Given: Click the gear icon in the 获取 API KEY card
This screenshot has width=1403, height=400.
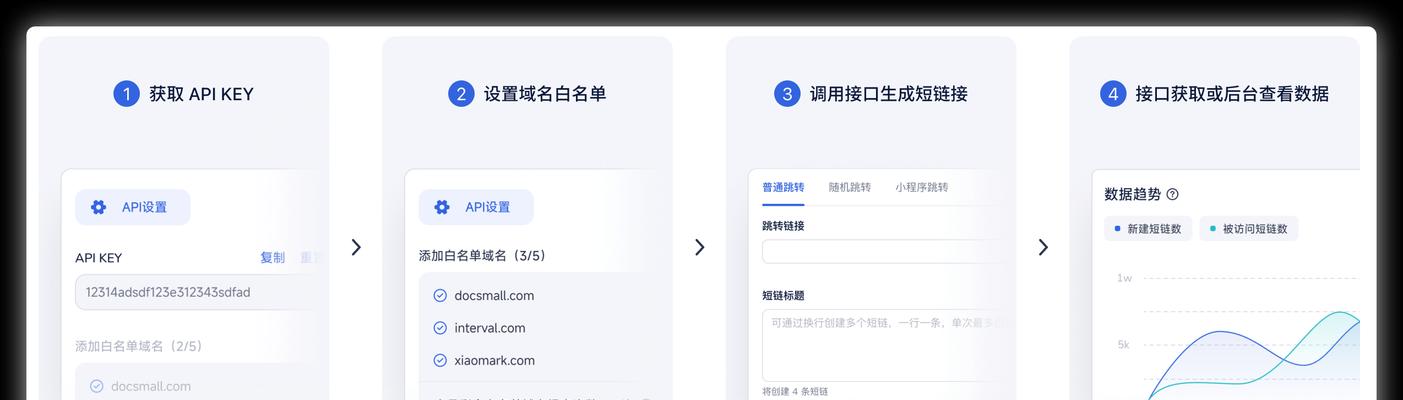Looking at the screenshot, I should (x=98, y=207).
